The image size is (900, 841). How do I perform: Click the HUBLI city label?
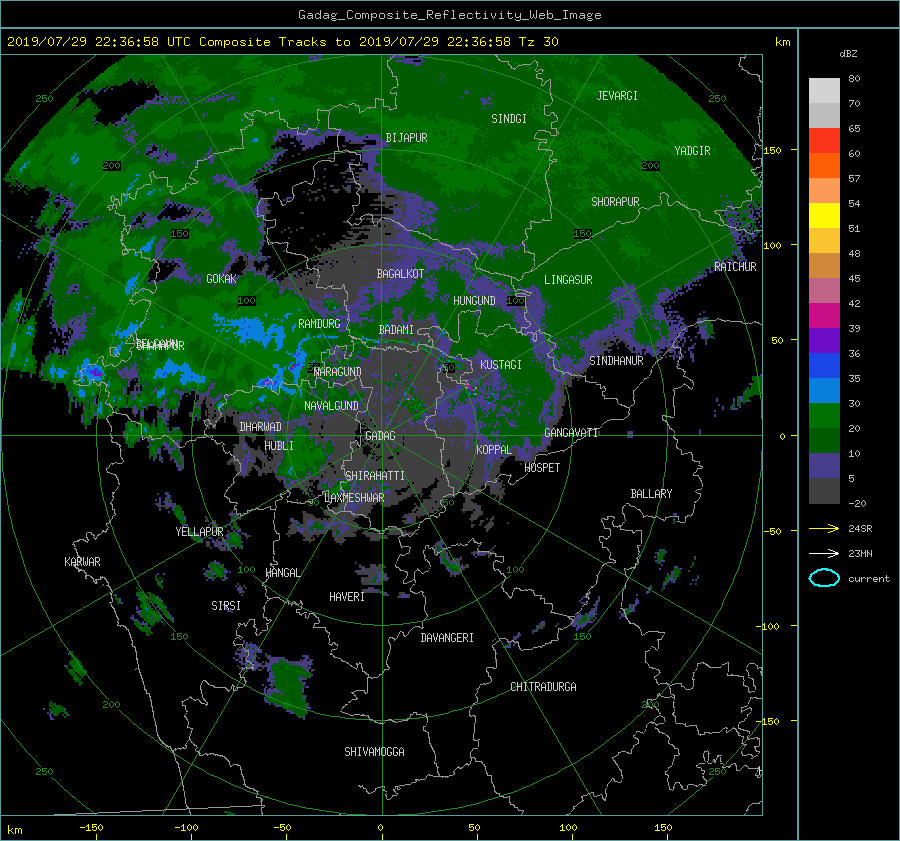click(x=279, y=445)
